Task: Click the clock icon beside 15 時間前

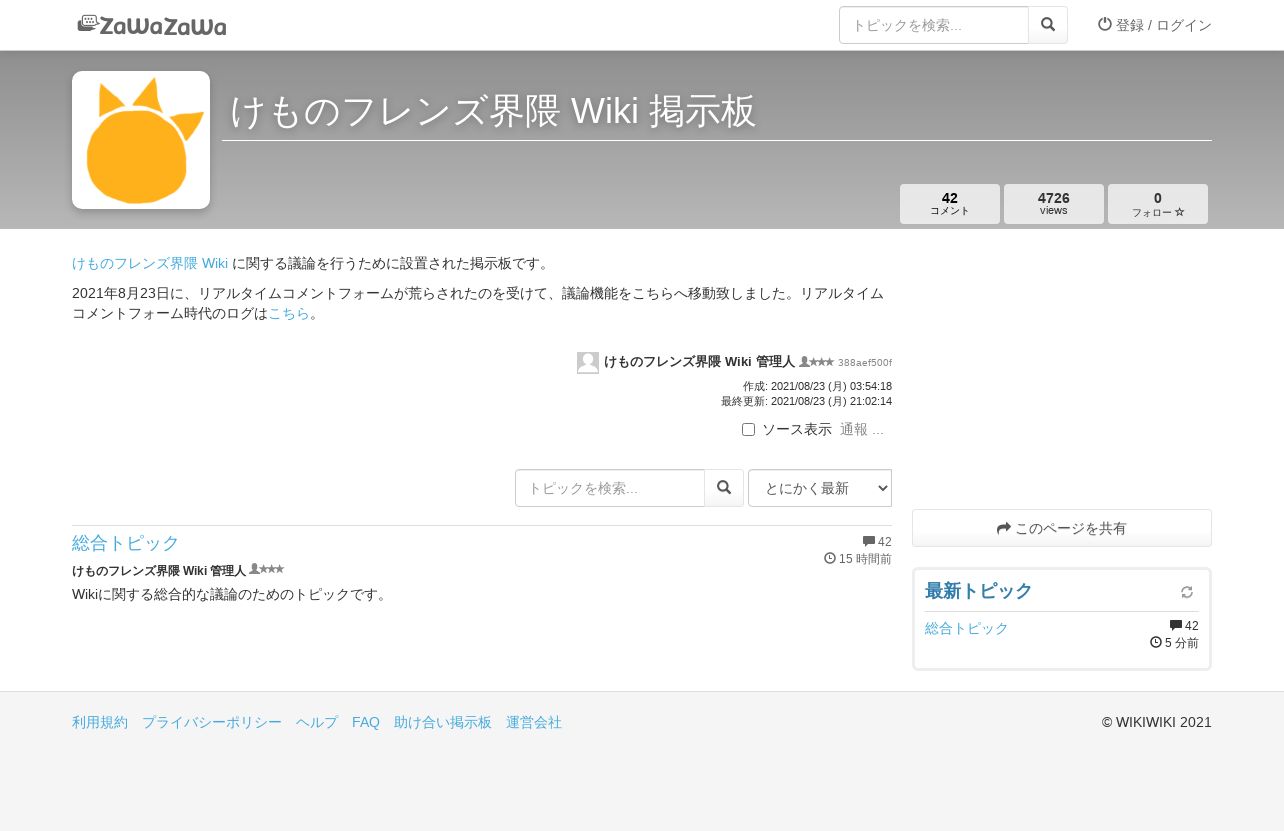Action: [x=830, y=558]
